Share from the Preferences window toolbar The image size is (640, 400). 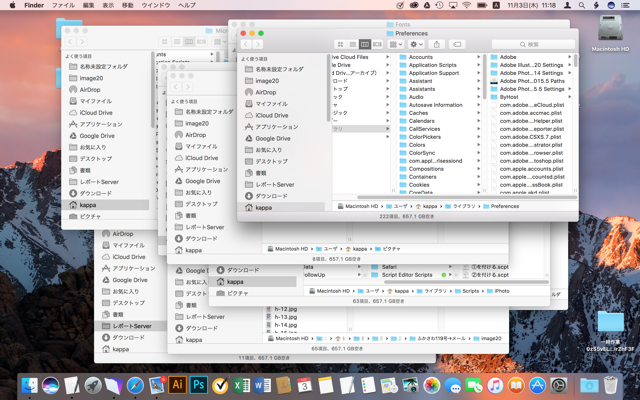click(437, 44)
